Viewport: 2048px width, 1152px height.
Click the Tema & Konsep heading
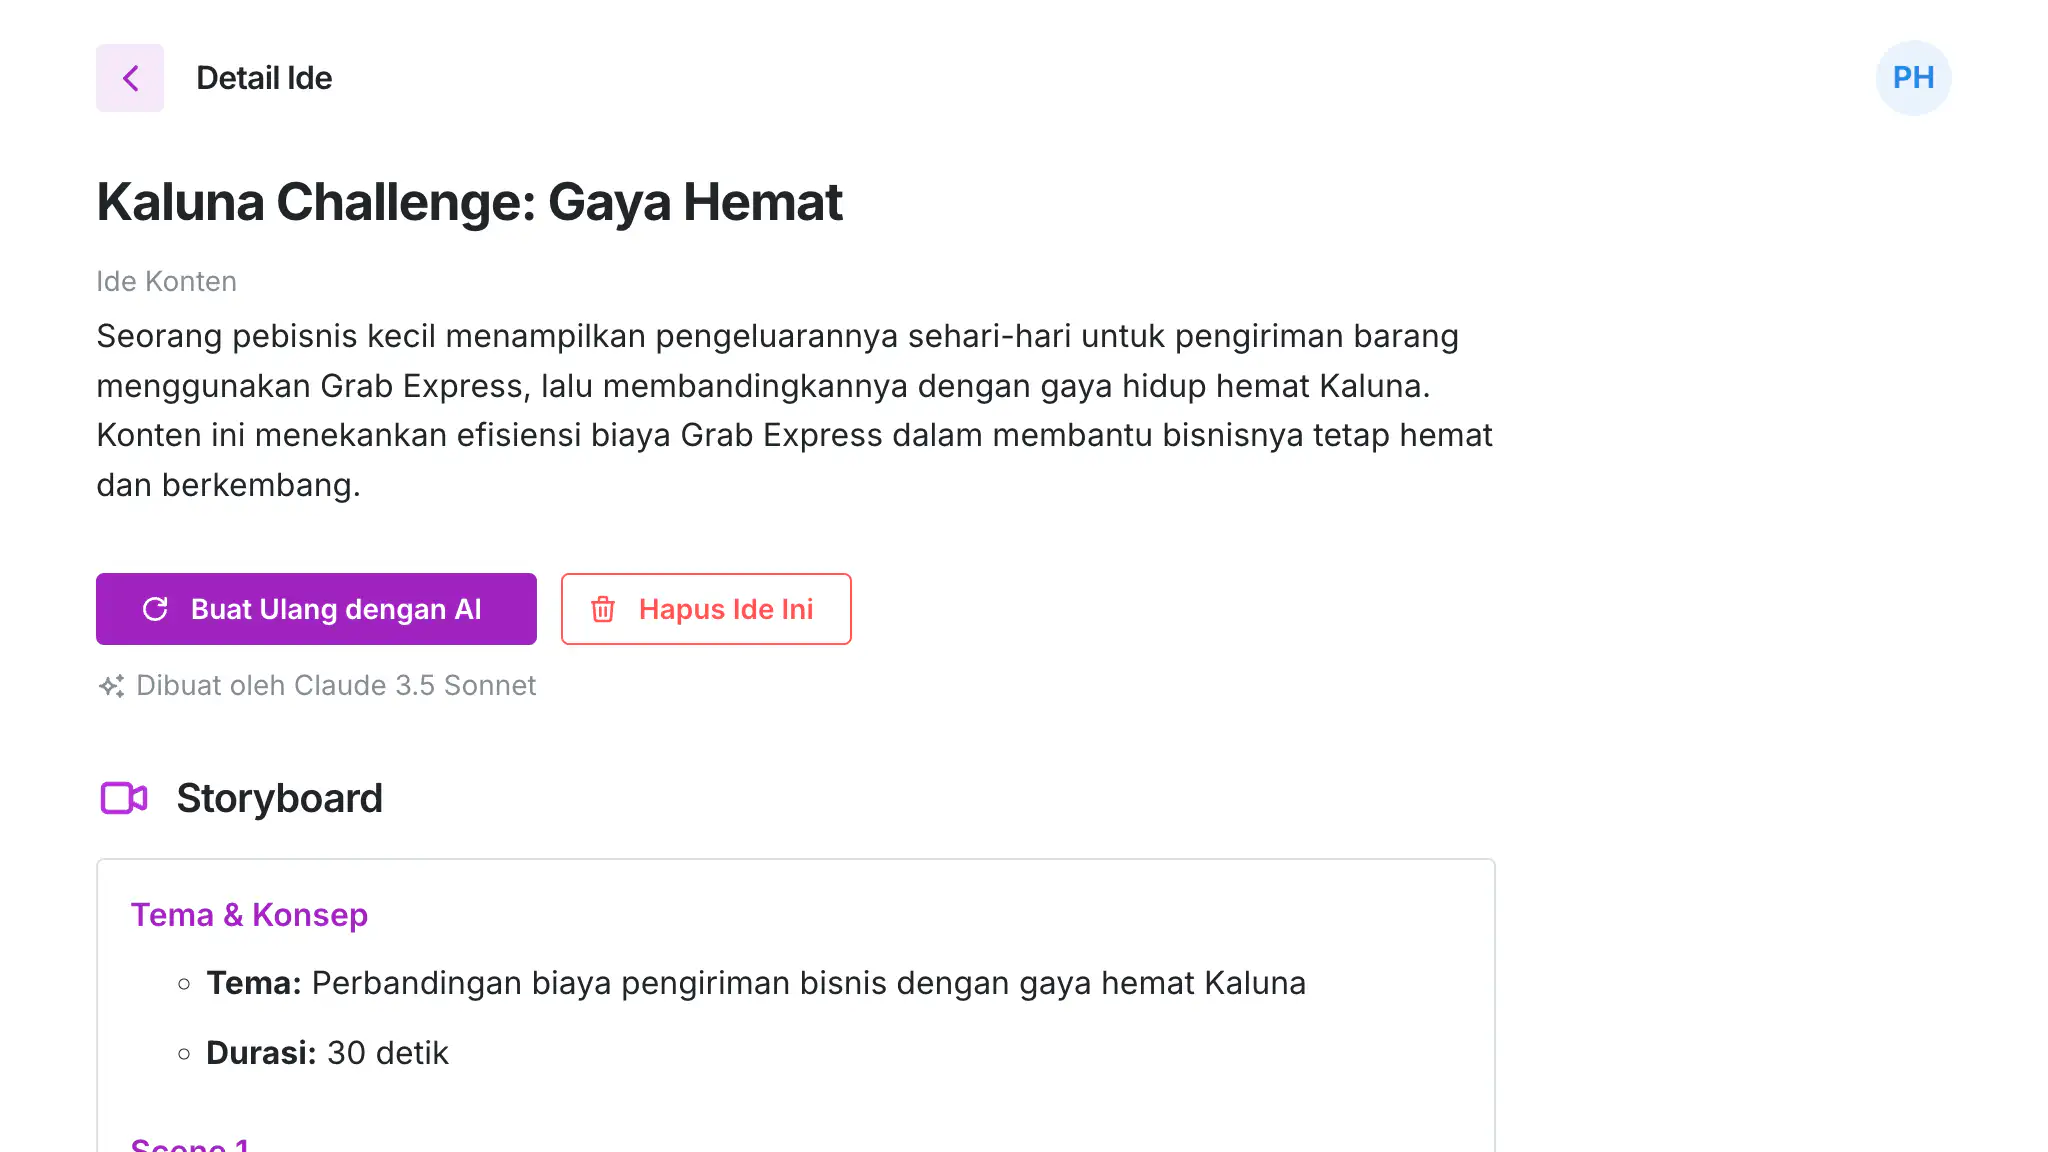pos(249,915)
